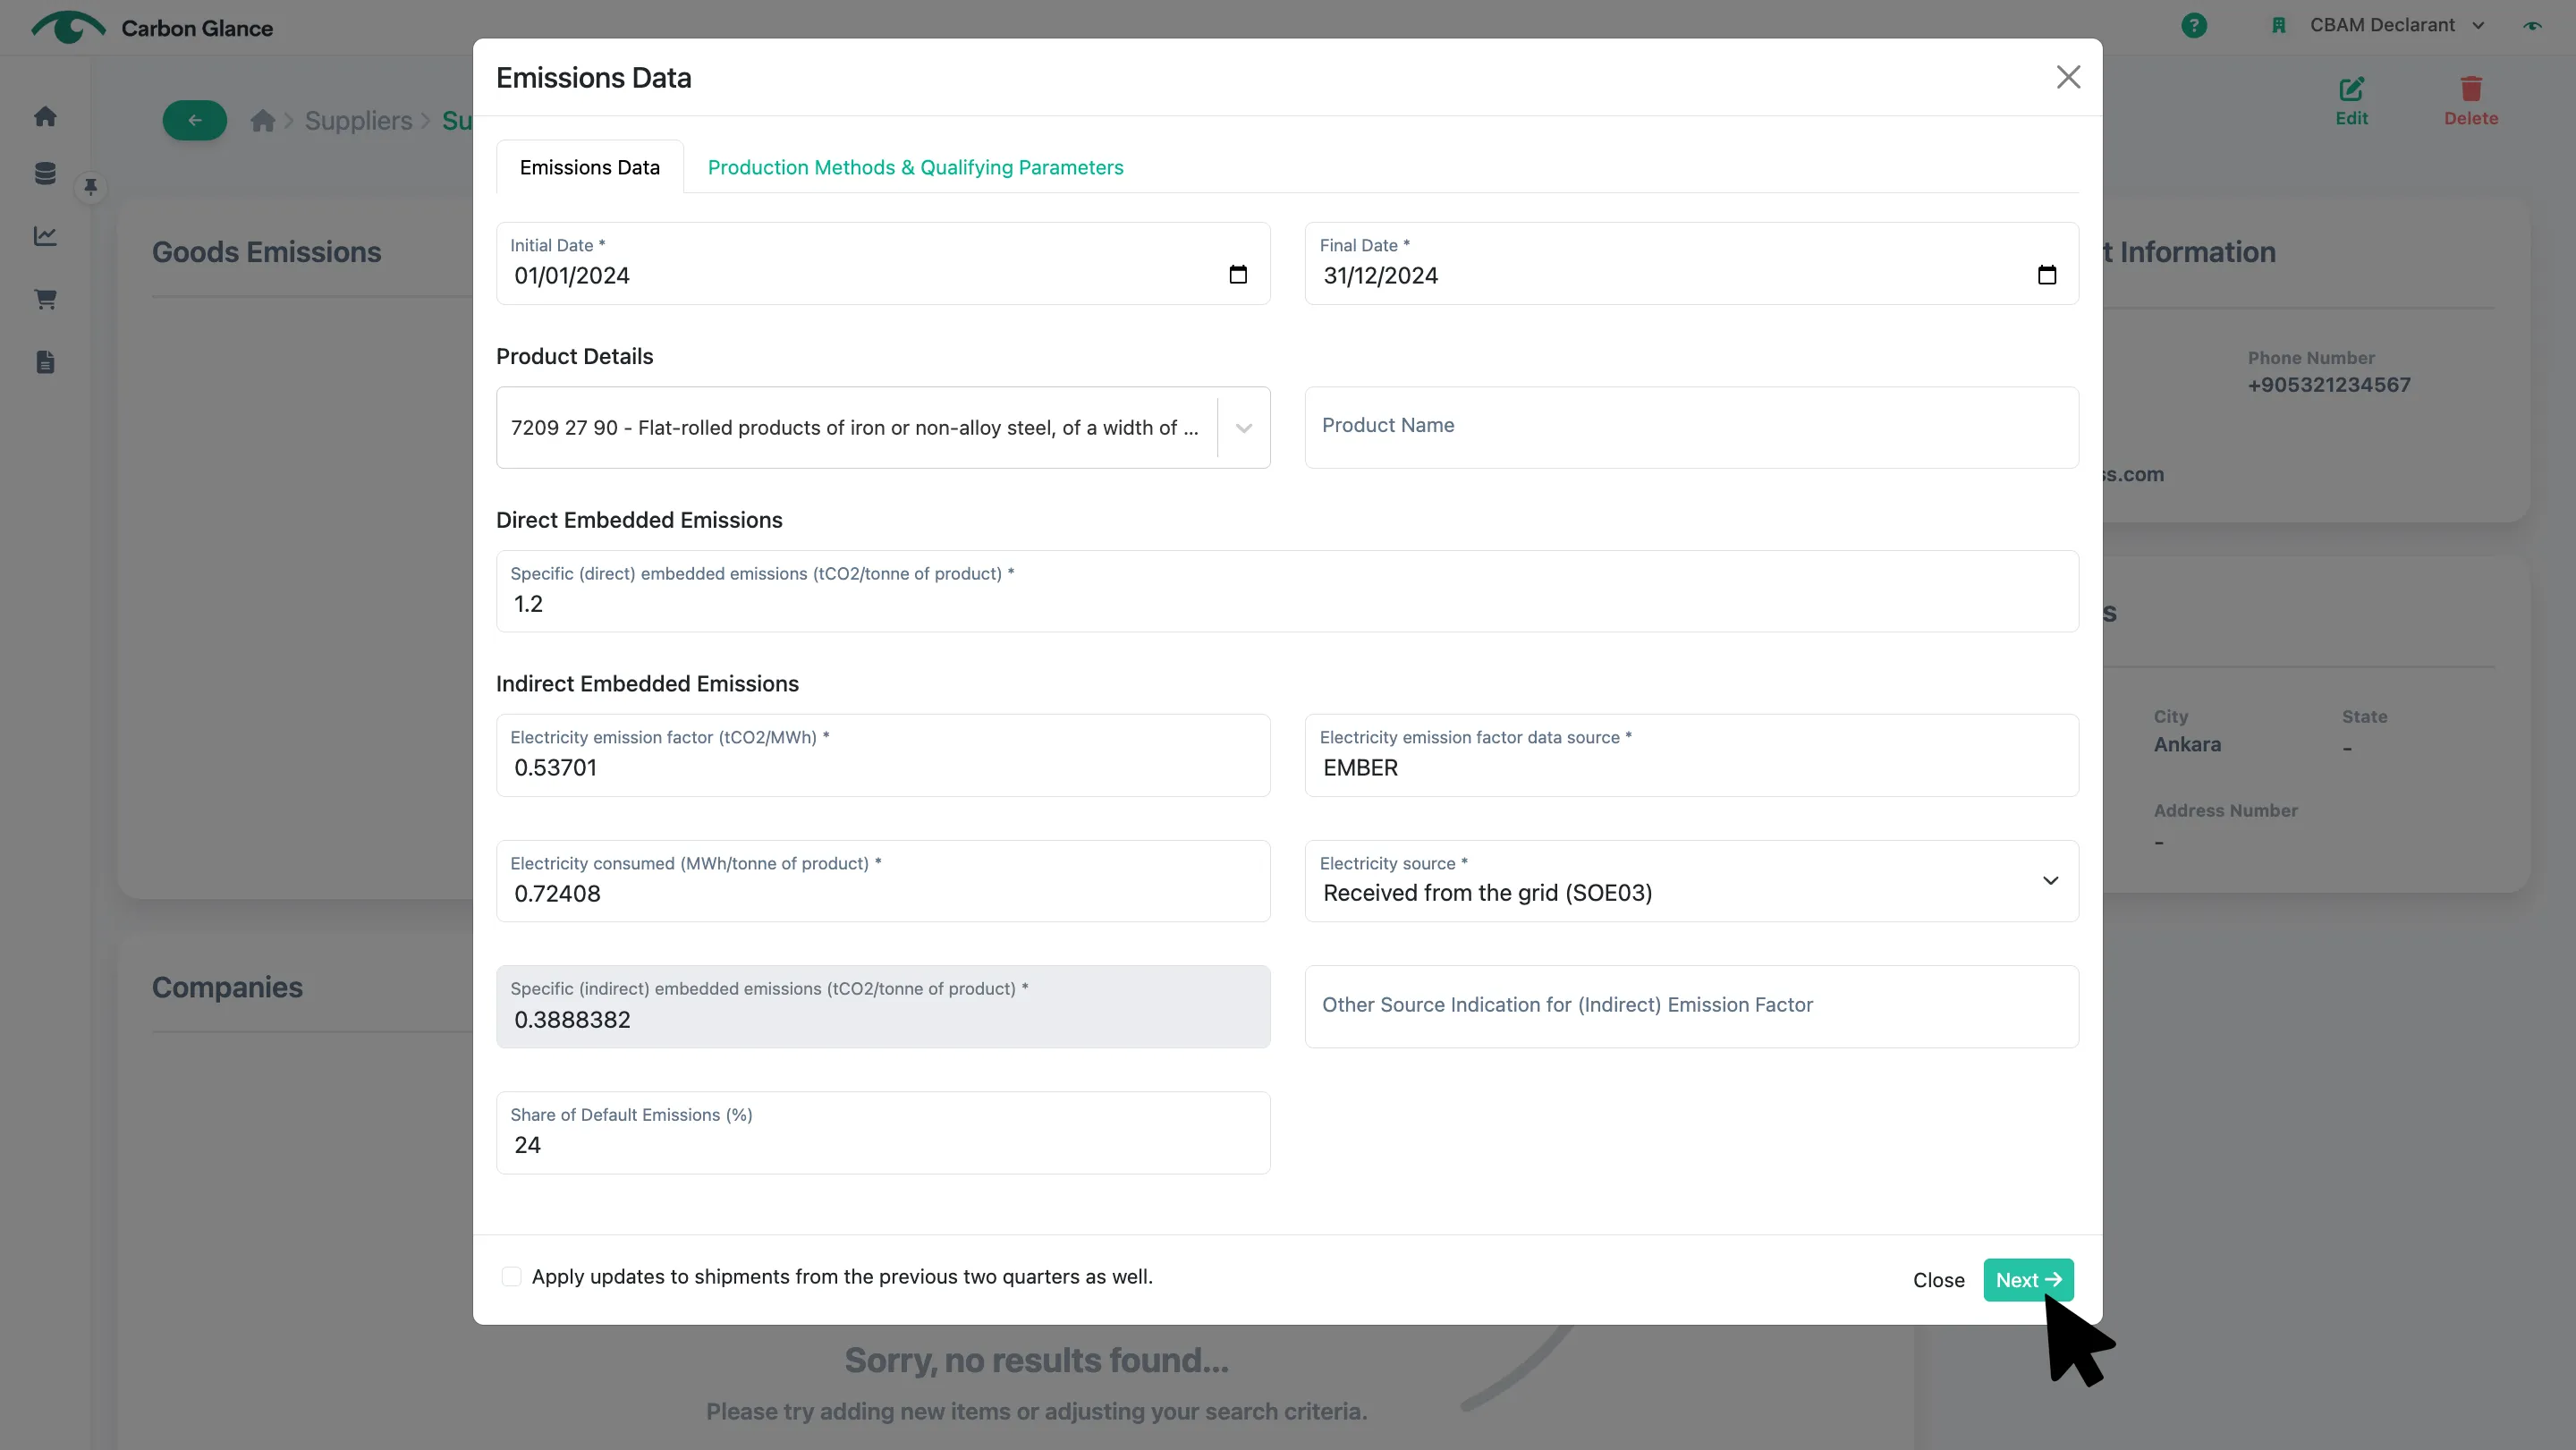Click the Close button in dialog footer

pos(1938,1280)
